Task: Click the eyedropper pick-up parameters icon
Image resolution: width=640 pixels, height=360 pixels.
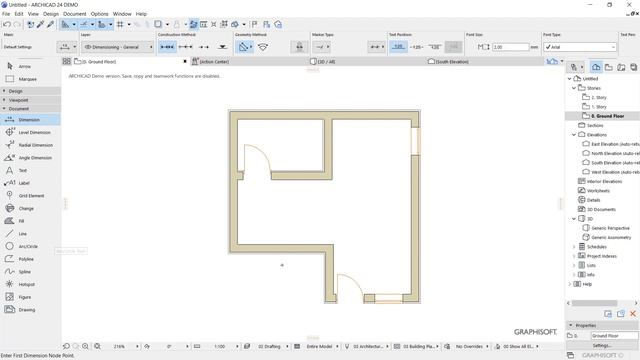Action: (40, 24)
